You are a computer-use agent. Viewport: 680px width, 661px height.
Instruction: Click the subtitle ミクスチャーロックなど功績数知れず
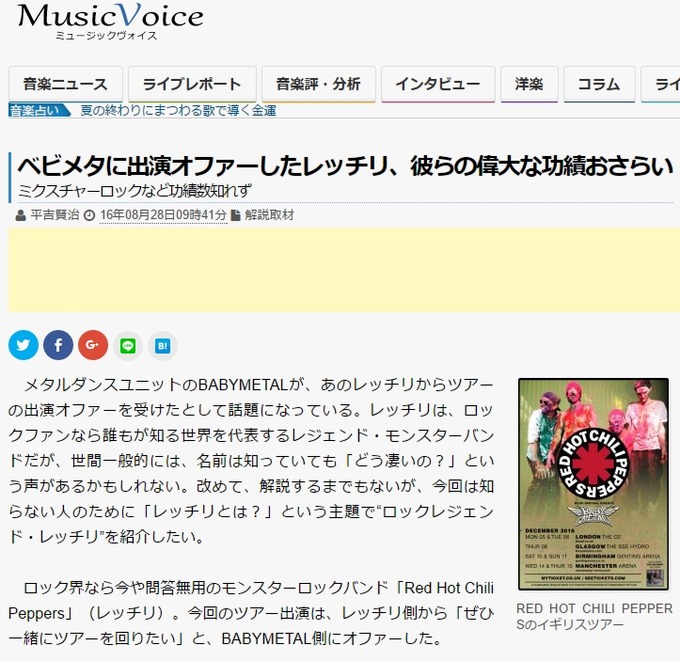134,190
